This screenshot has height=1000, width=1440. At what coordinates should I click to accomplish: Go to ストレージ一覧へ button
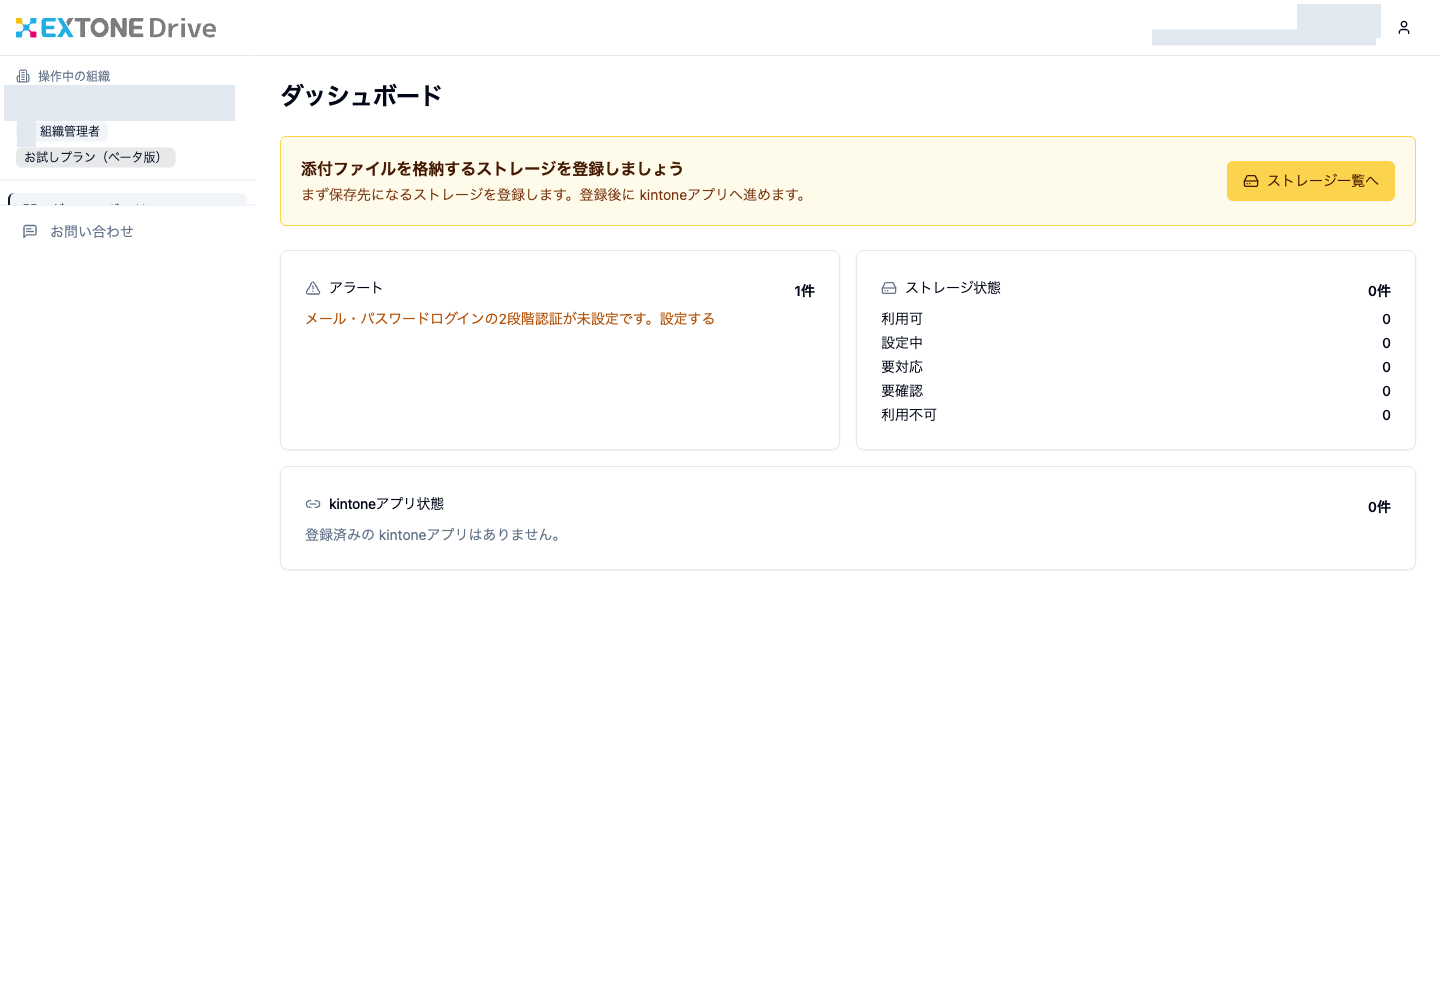(1311, 181)
